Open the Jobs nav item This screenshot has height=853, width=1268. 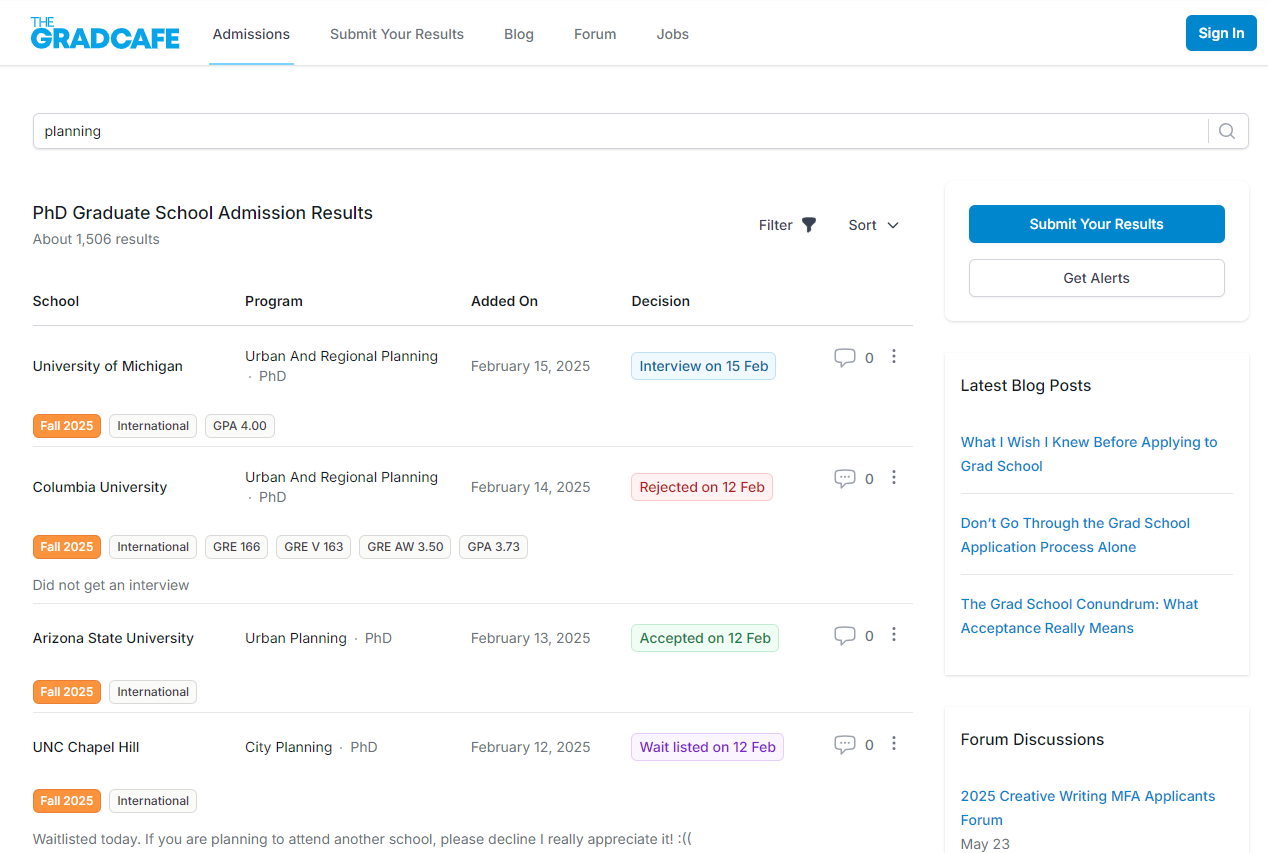(x=673, y=34)
